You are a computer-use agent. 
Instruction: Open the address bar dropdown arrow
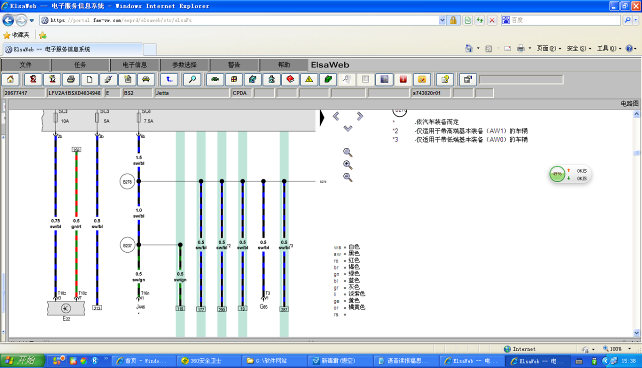pyautogui.click(x=442, y=20)
